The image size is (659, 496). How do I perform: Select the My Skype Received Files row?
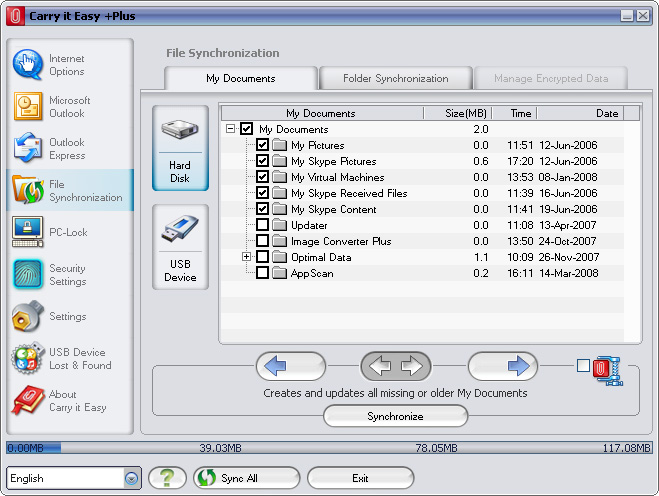[x=422, y=193]
